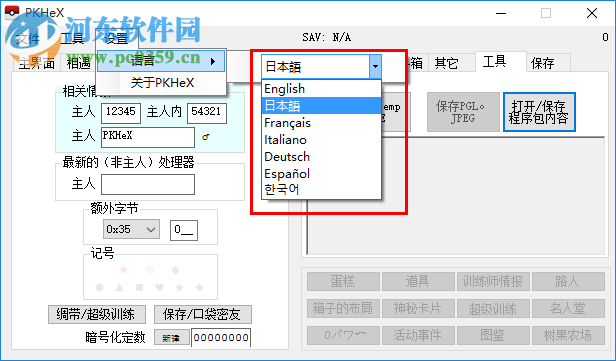616x361 pixels.
Task: Click the 路人 button
Action: pyautogui.click(x=568, y=281)
